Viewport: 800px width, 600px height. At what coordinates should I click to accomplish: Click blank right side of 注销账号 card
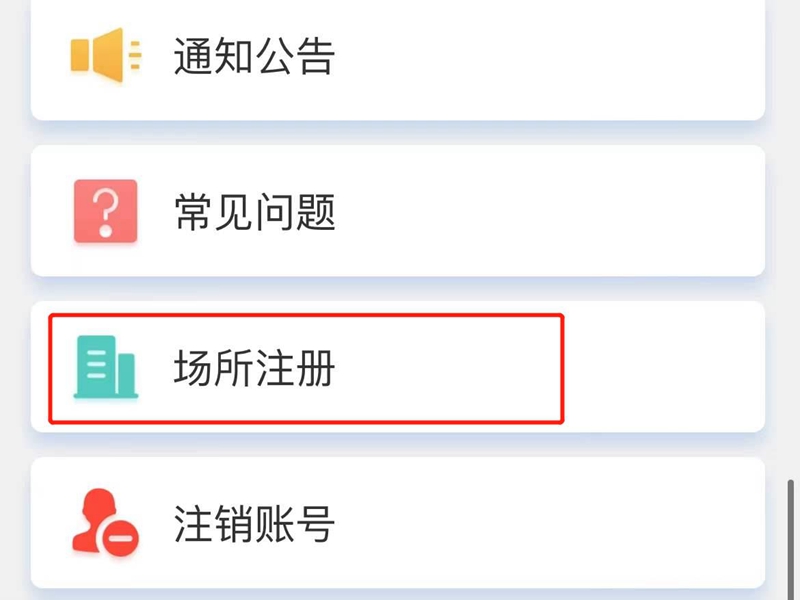[600, 524]
